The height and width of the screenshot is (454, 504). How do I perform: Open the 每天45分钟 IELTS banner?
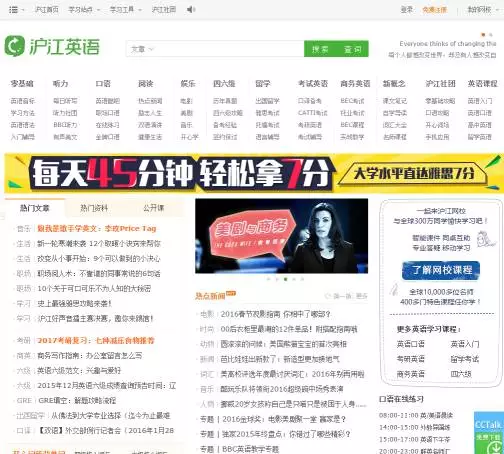point(252,173)
